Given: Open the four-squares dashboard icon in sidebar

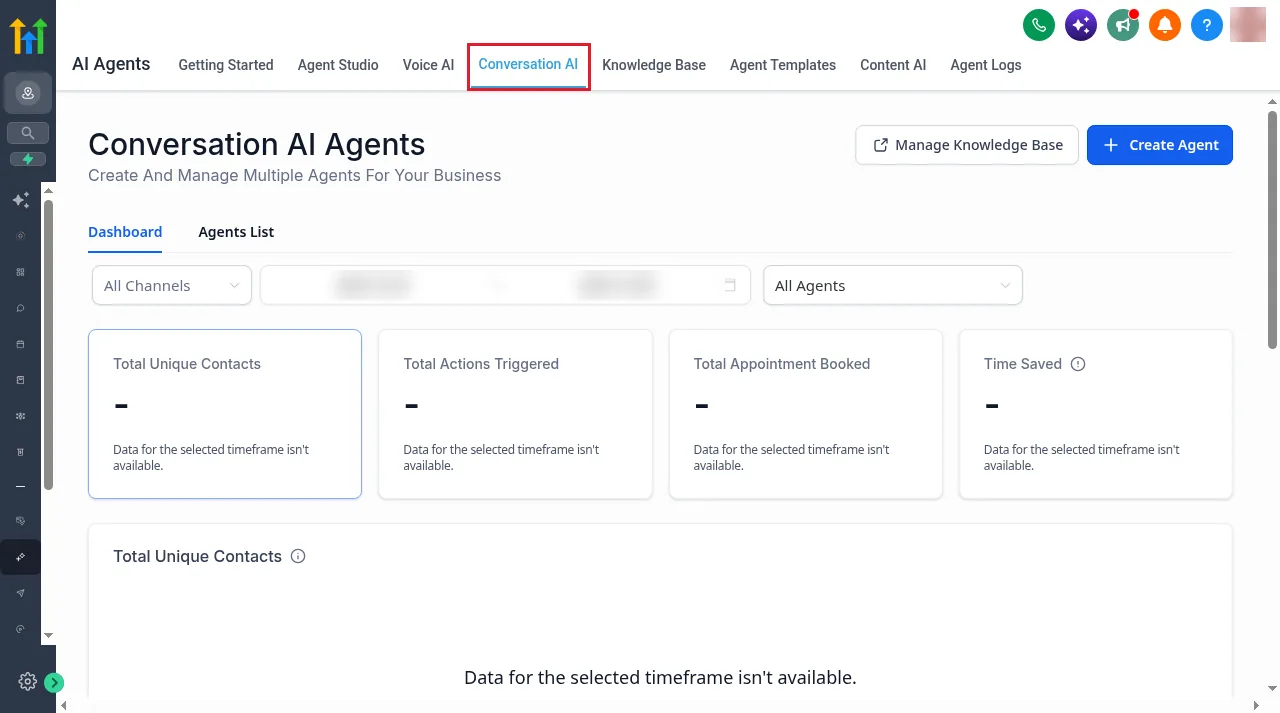Looking at the screenshot, I should 21,272.
